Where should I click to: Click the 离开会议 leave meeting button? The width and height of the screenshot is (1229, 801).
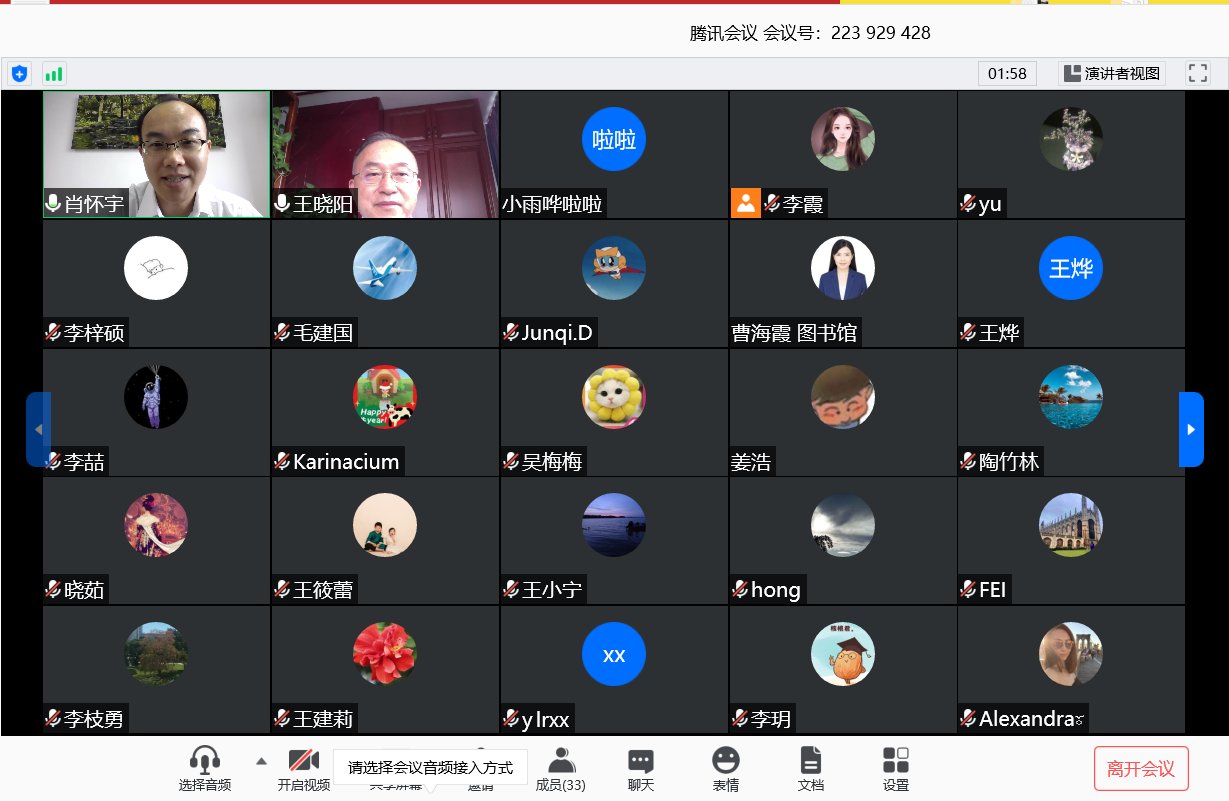tap(1141, 769)
